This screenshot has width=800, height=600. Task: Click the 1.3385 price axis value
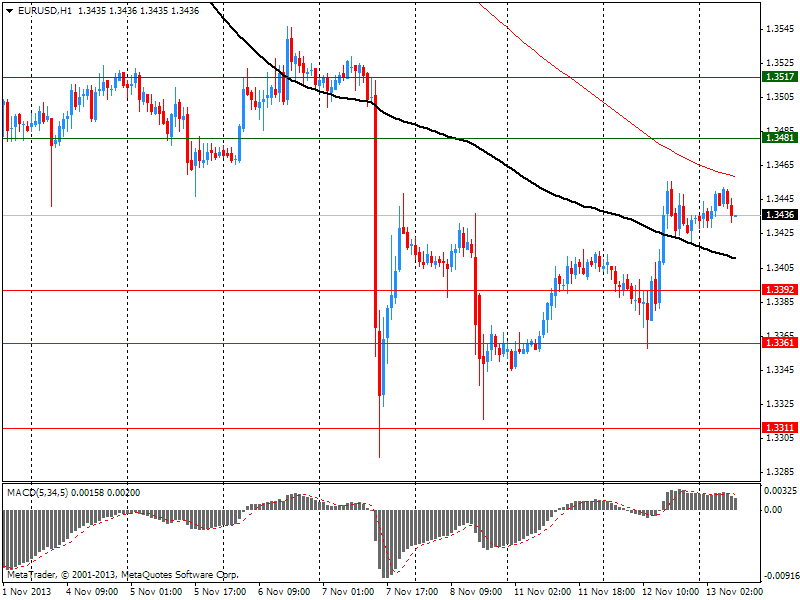(781, 302)
